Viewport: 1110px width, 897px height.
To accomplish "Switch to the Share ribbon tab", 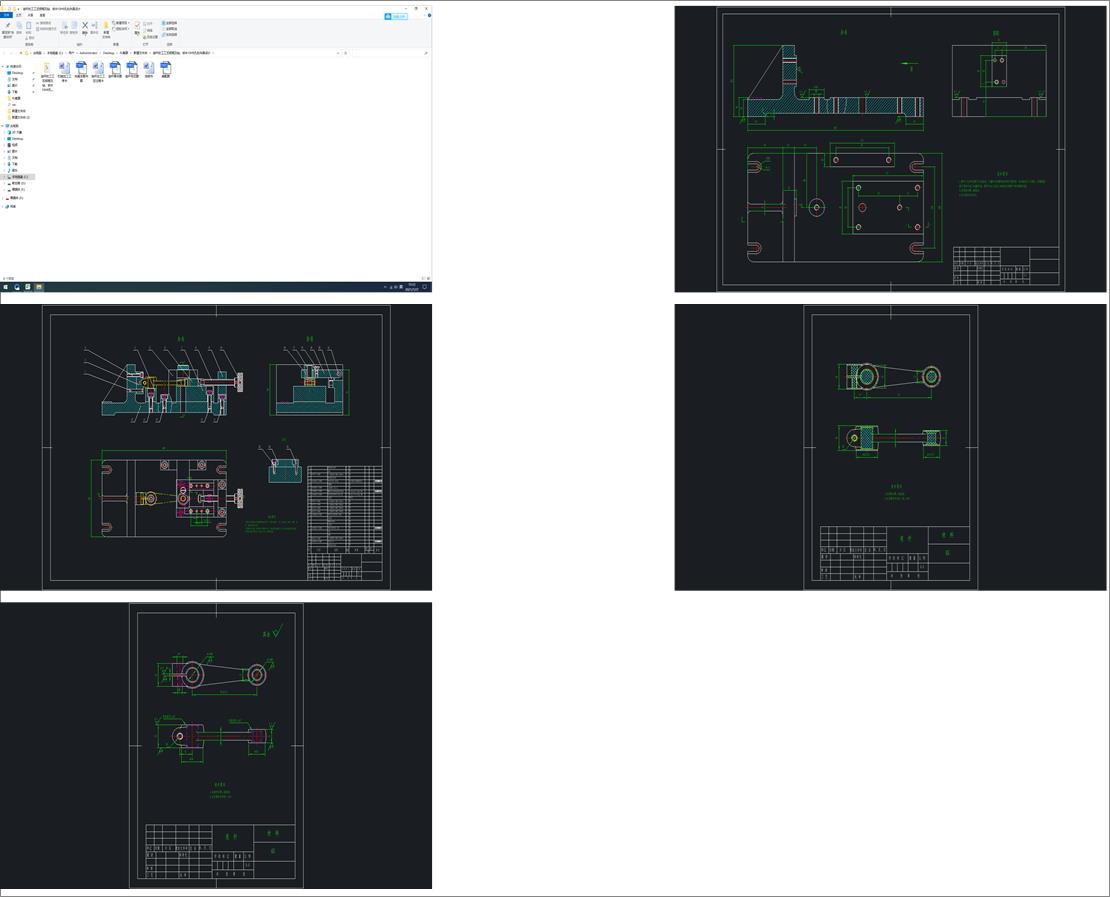I will point(30,15).
